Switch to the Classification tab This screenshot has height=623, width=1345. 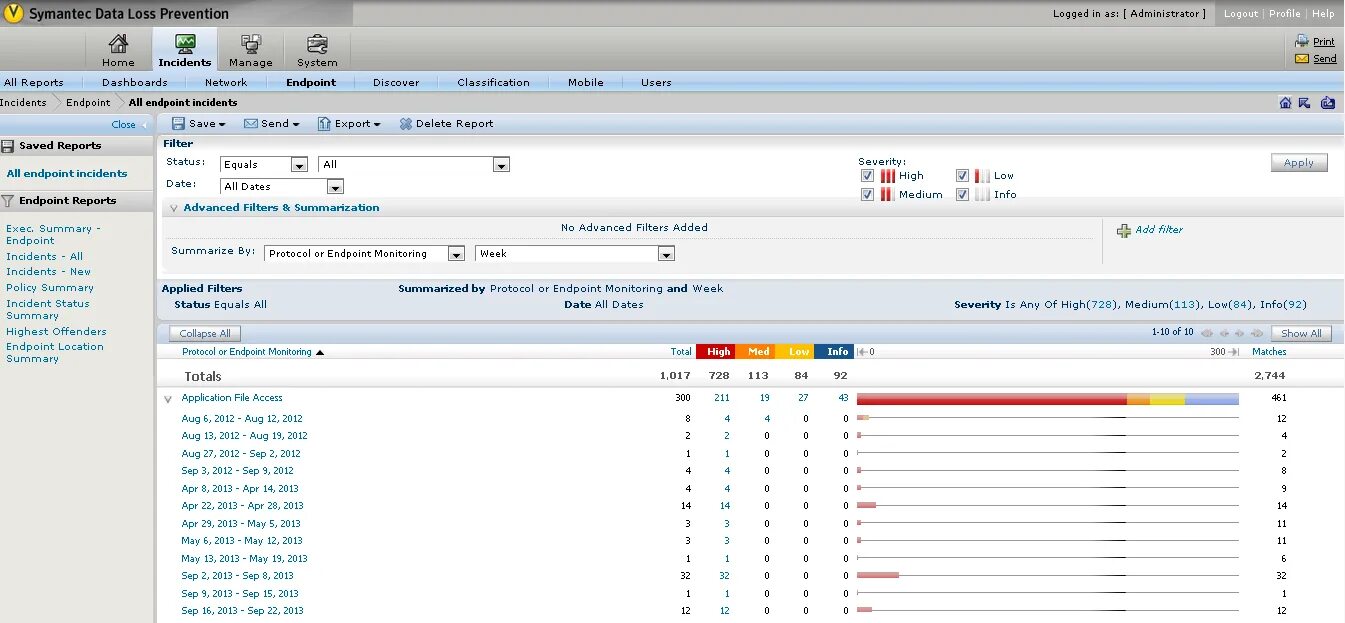click(x=493, y=83)
